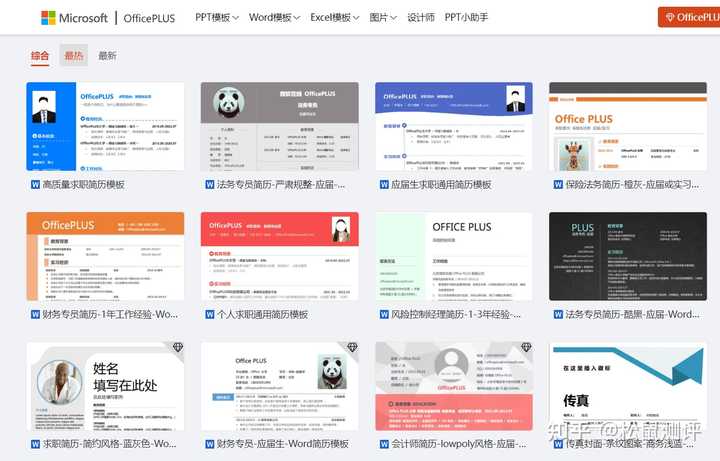The width and height of the screenshot is (720, 461).
Task: Select the 最新 sorting tab
Action: click(107, 56)
